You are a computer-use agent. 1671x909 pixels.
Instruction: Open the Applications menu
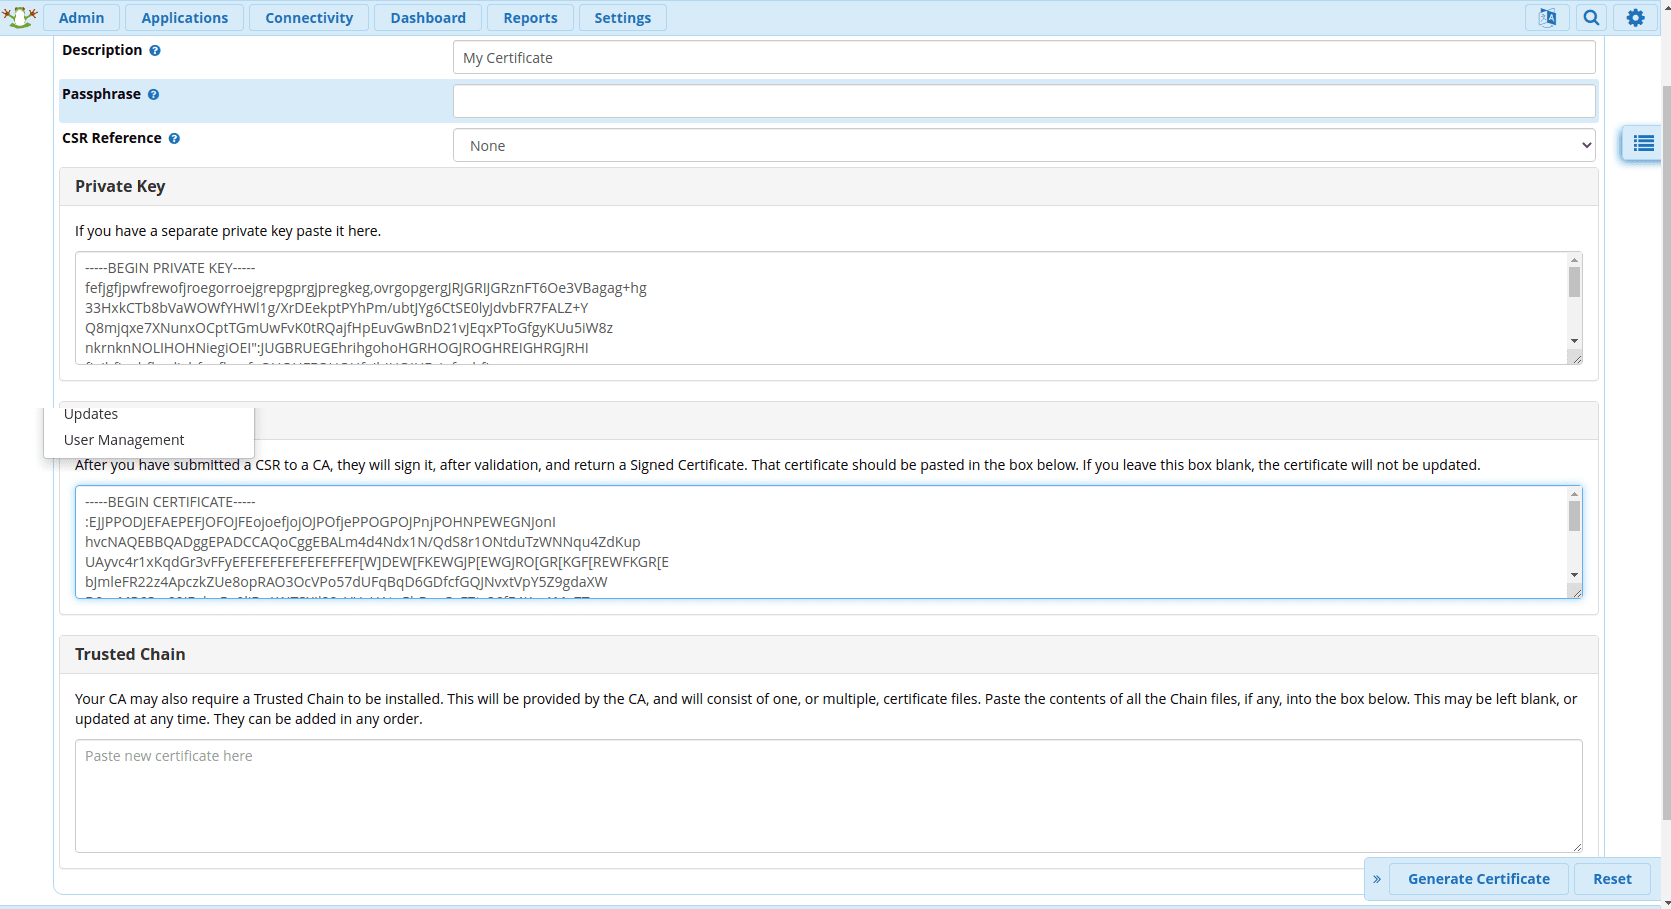185,18
